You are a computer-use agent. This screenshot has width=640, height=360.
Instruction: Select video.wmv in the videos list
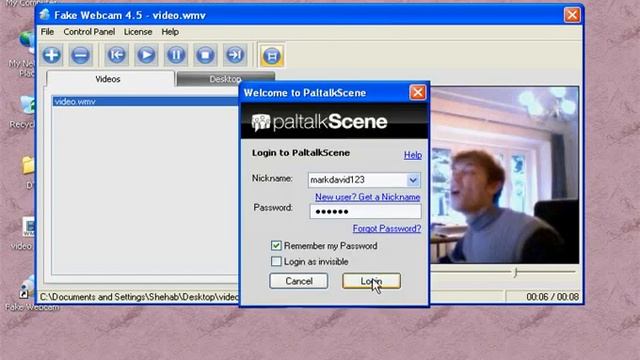146,101
